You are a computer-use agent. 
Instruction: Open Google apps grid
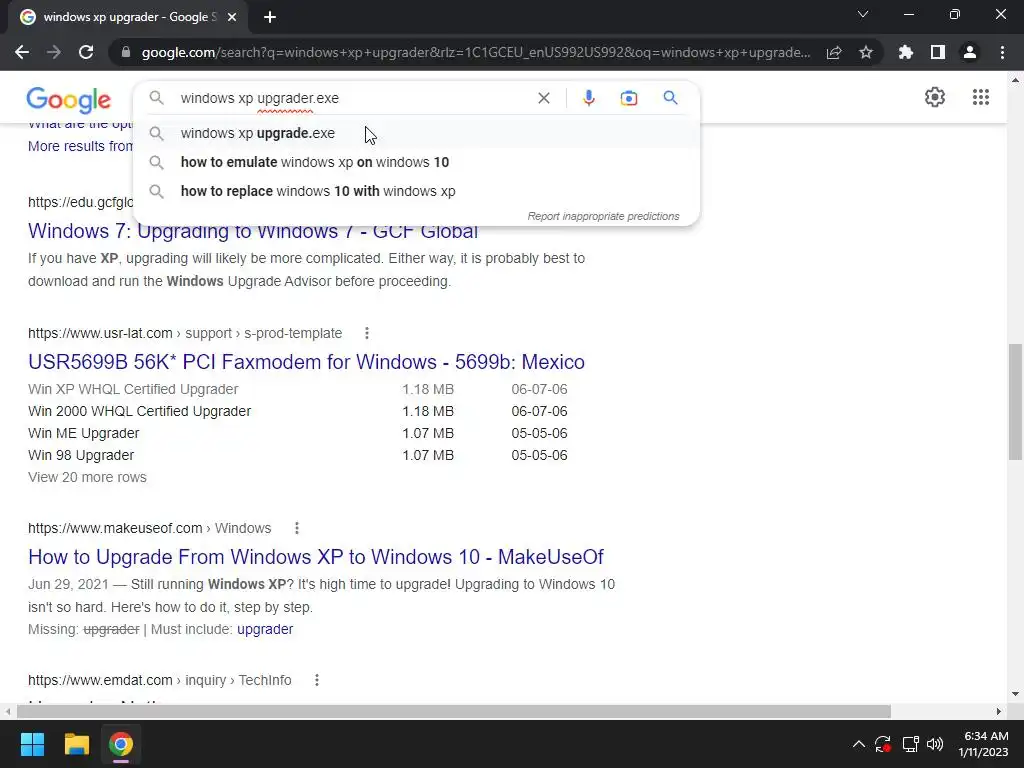[x=980, y=97]
